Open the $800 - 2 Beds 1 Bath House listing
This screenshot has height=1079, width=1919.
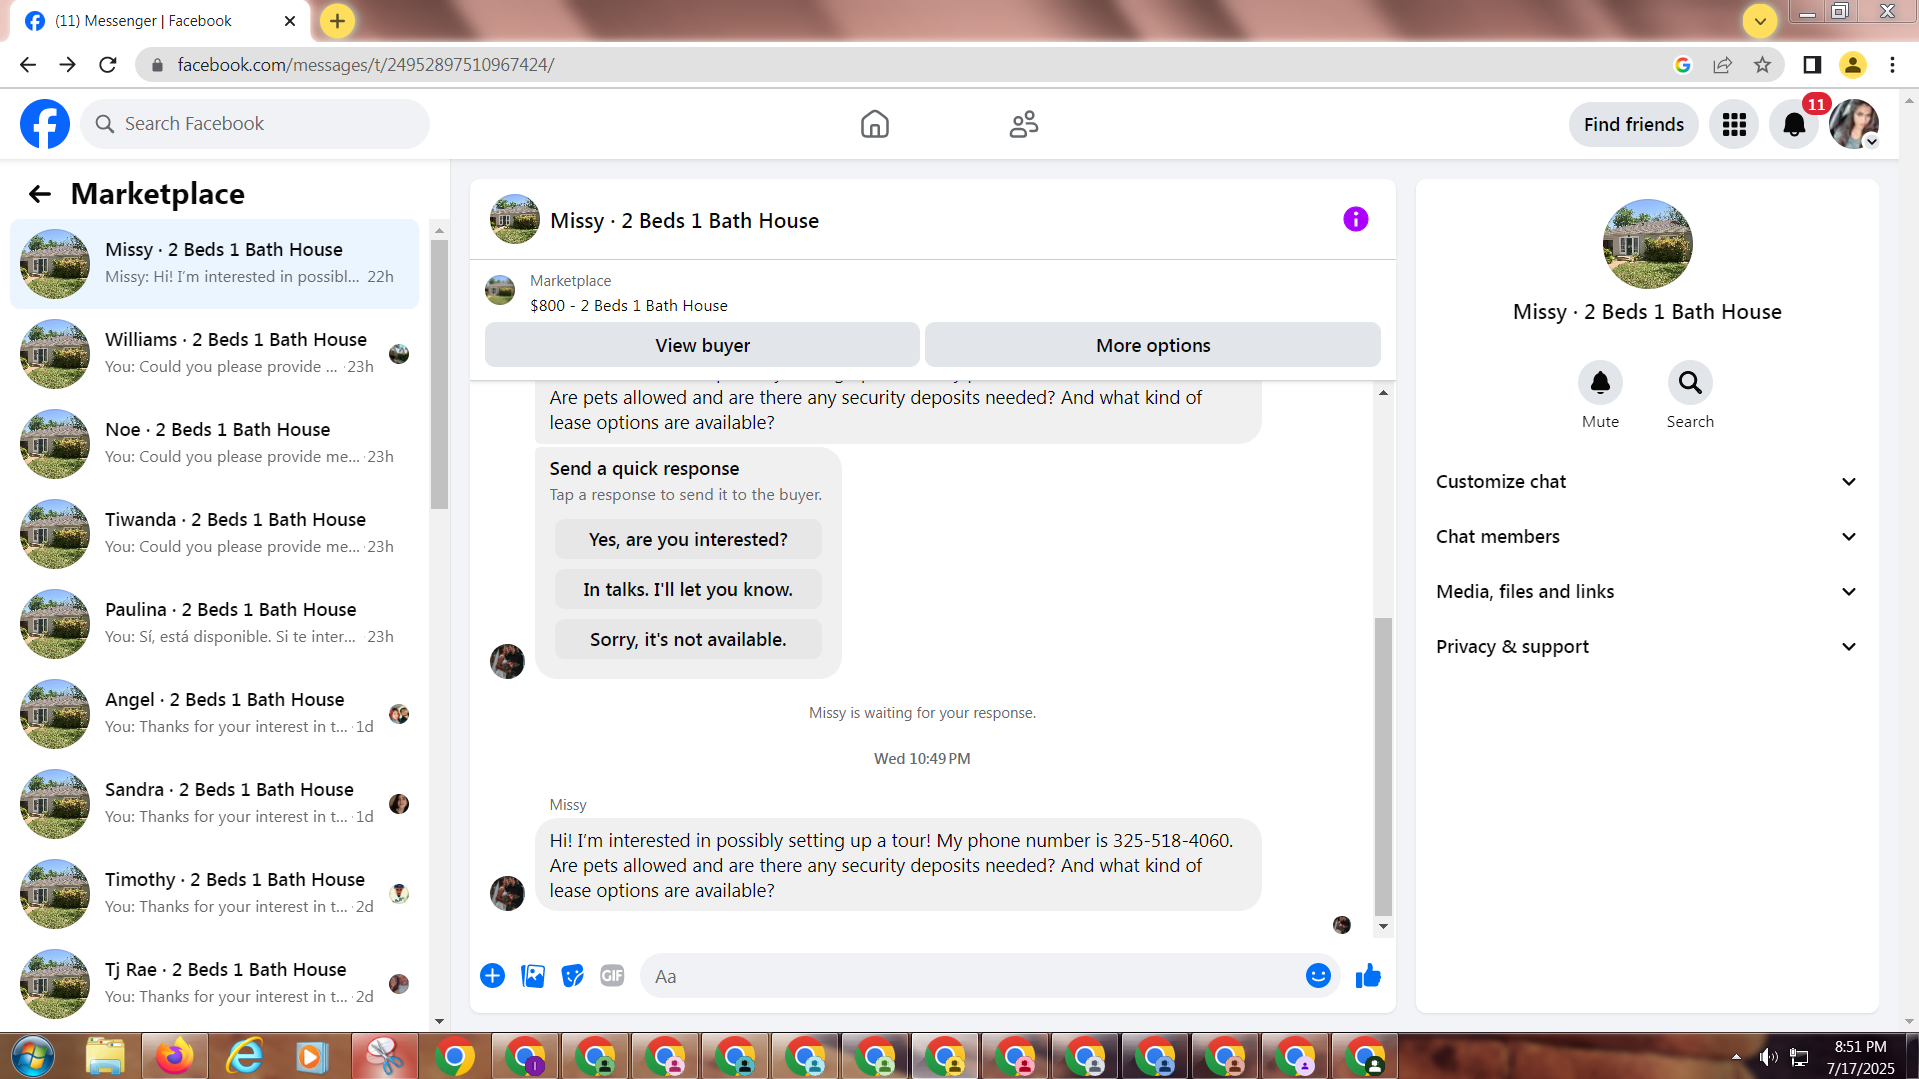tap(629, 306)
